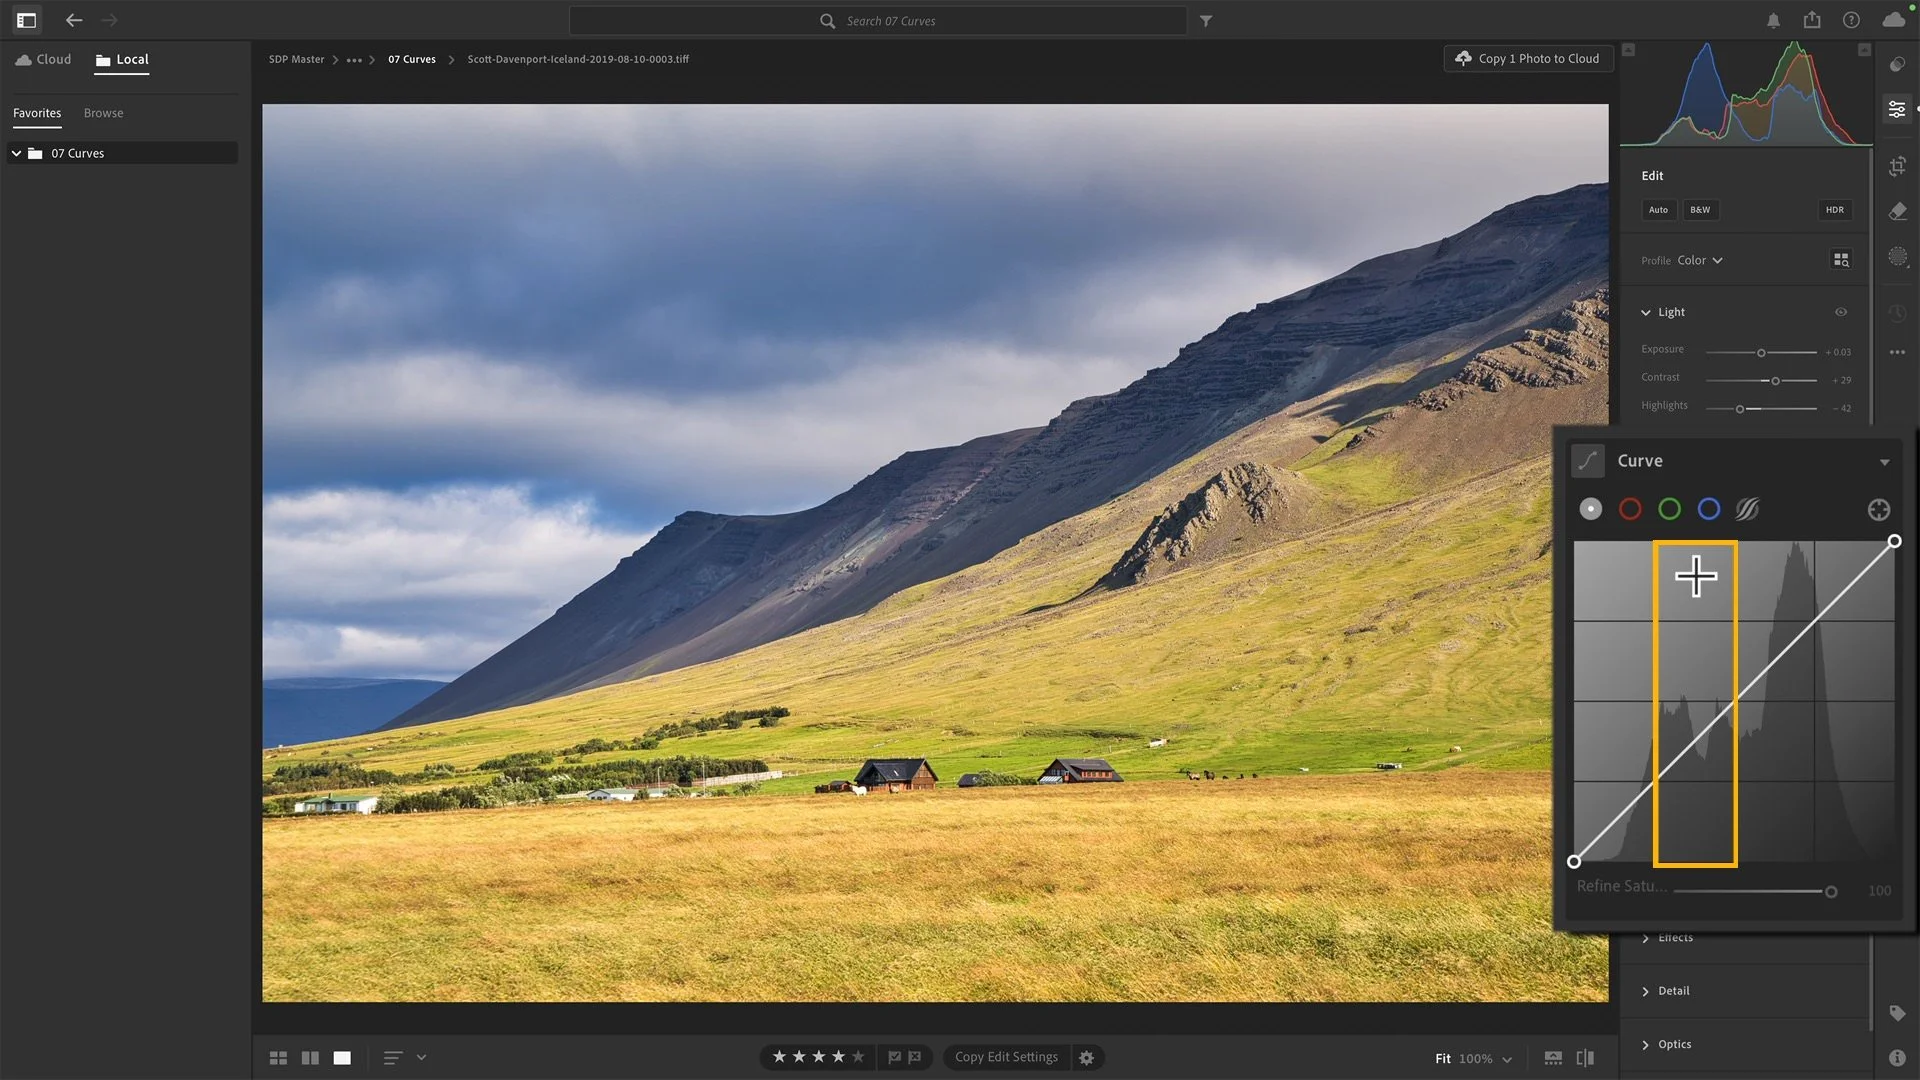This screenshot has height=1080, width=1920.
Task: Select the red channel curve
Action: tap(1630, 510)
